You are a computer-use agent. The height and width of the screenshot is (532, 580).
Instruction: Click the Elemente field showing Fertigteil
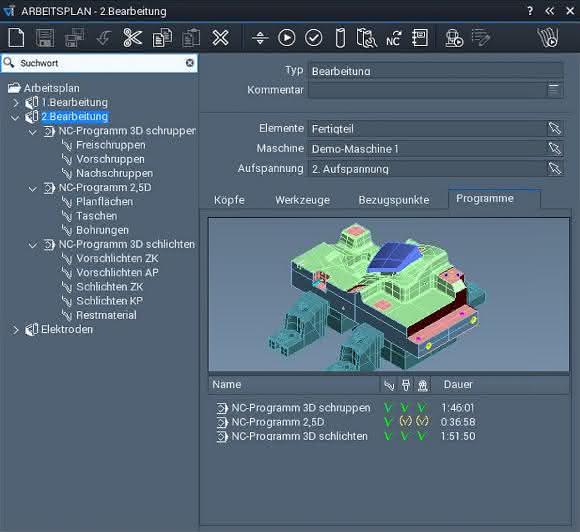(x=427, y=129)
